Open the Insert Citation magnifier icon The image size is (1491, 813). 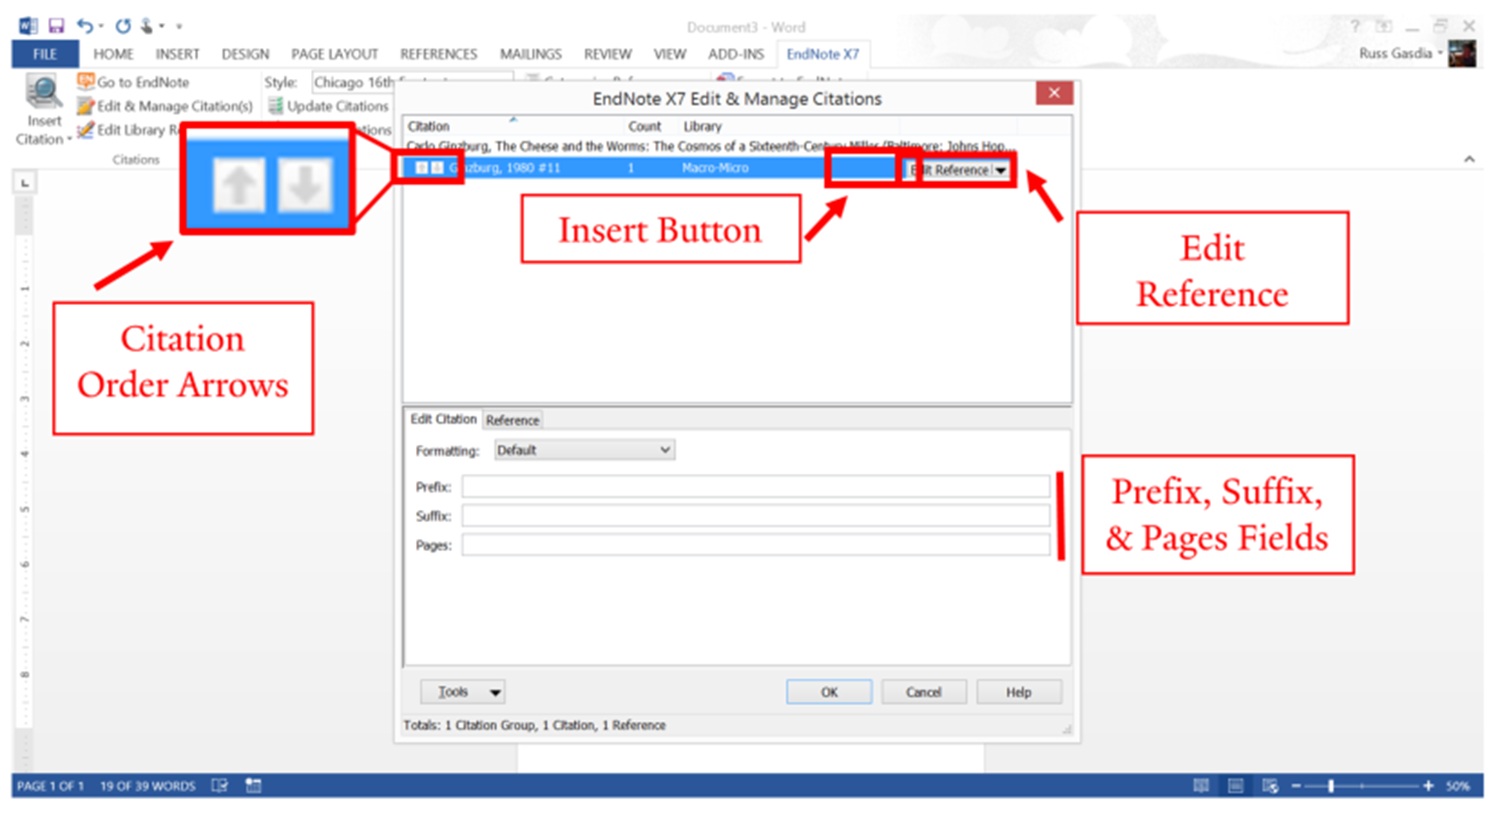pos(43,93)
